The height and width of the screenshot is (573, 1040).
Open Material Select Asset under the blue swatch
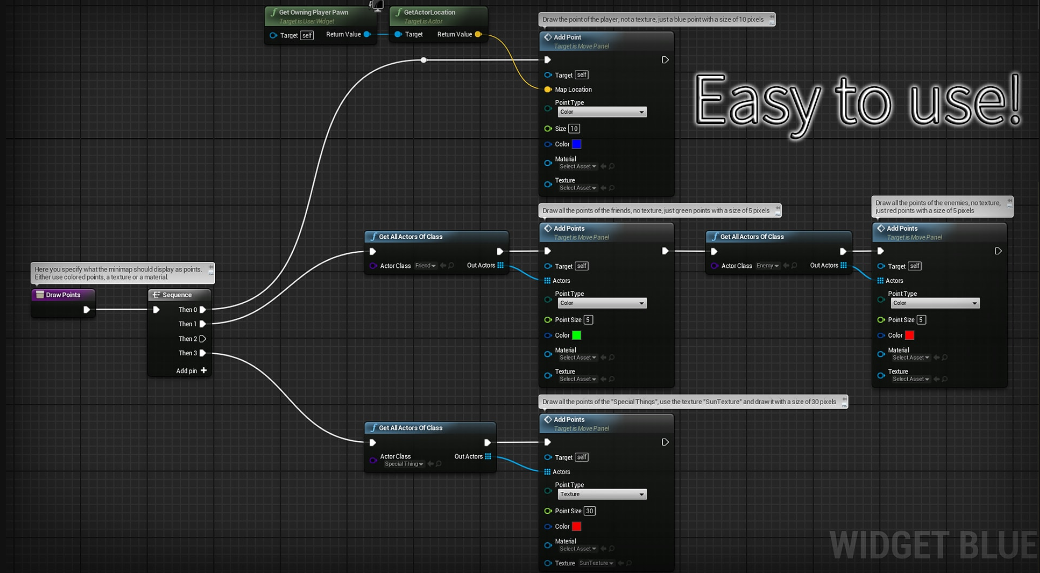[x=578, y=166]
